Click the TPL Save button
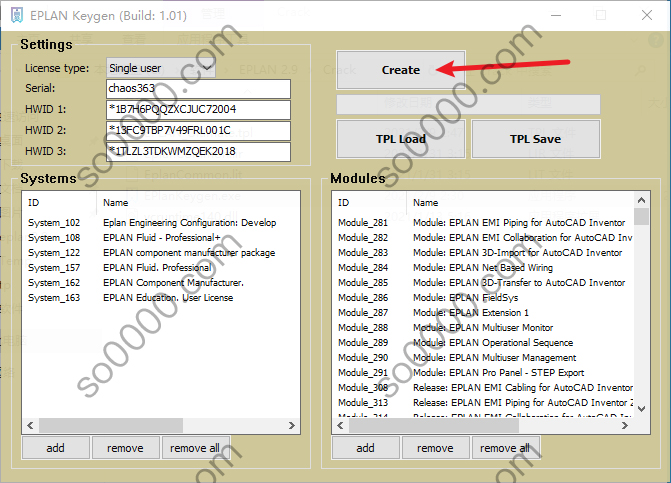Viewport: 671px width, 483px height. coord(535,139)
